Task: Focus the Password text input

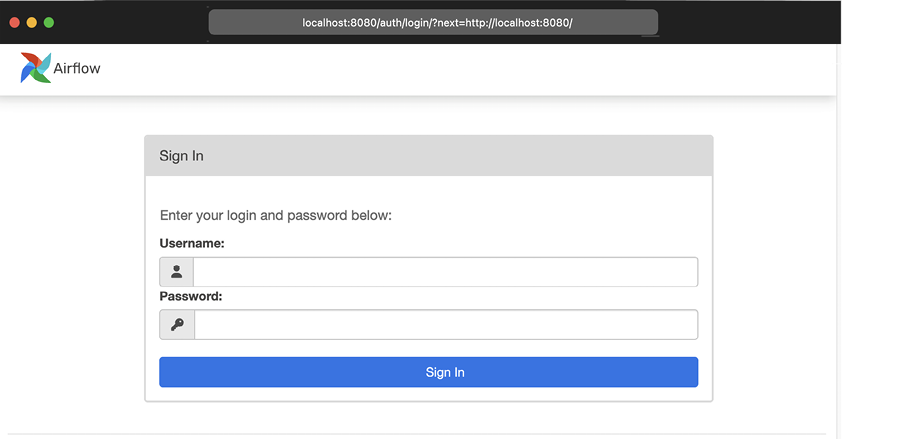Action: click(x=445, y=325)
